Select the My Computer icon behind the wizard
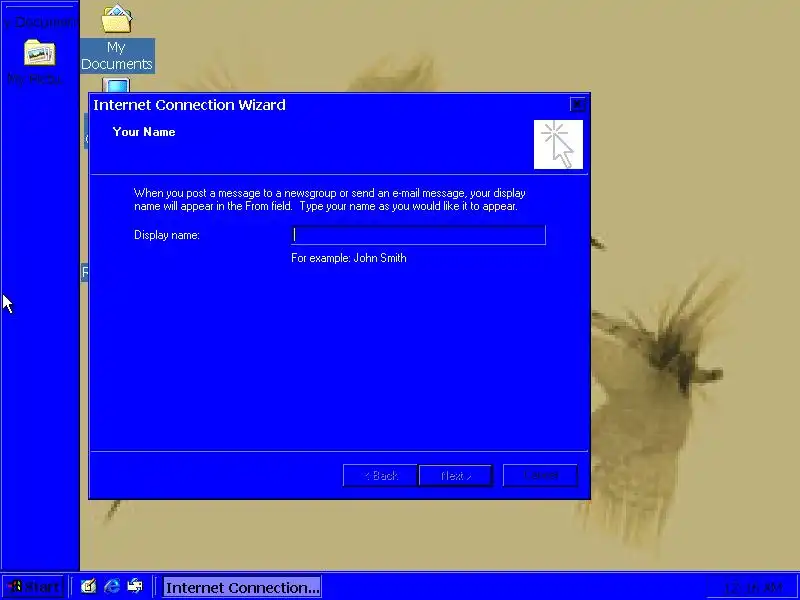The image size is (800, 600). pos(116,85)
